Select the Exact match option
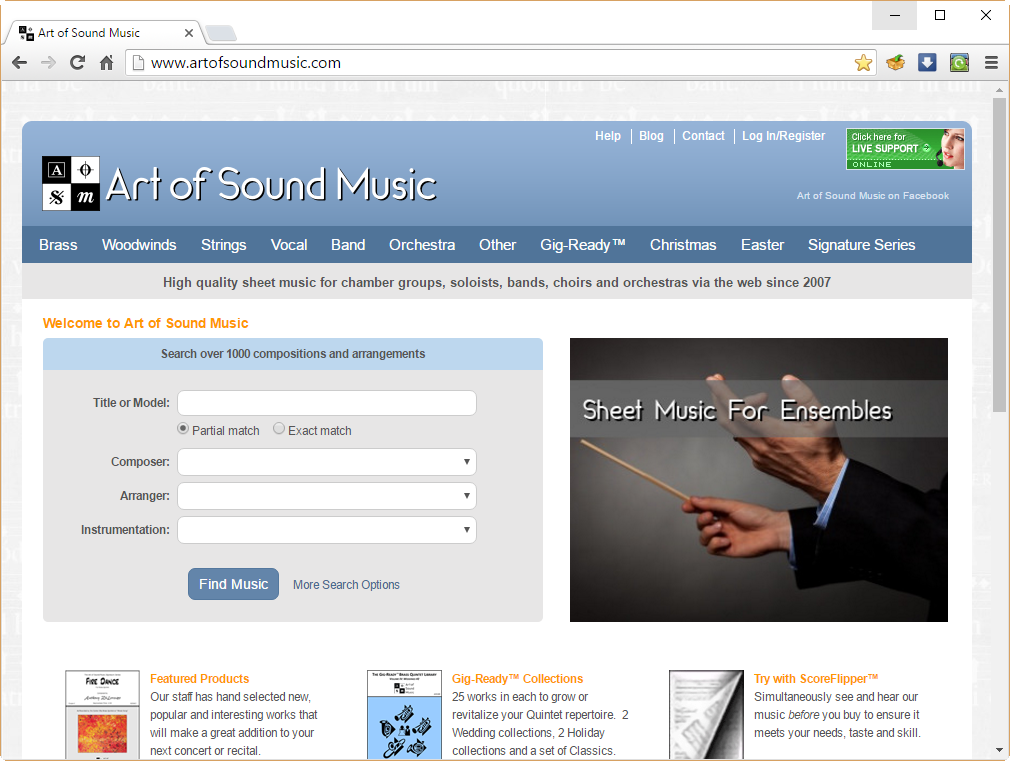This screenshot has width=1010, height=761. [x=278, y=429]
